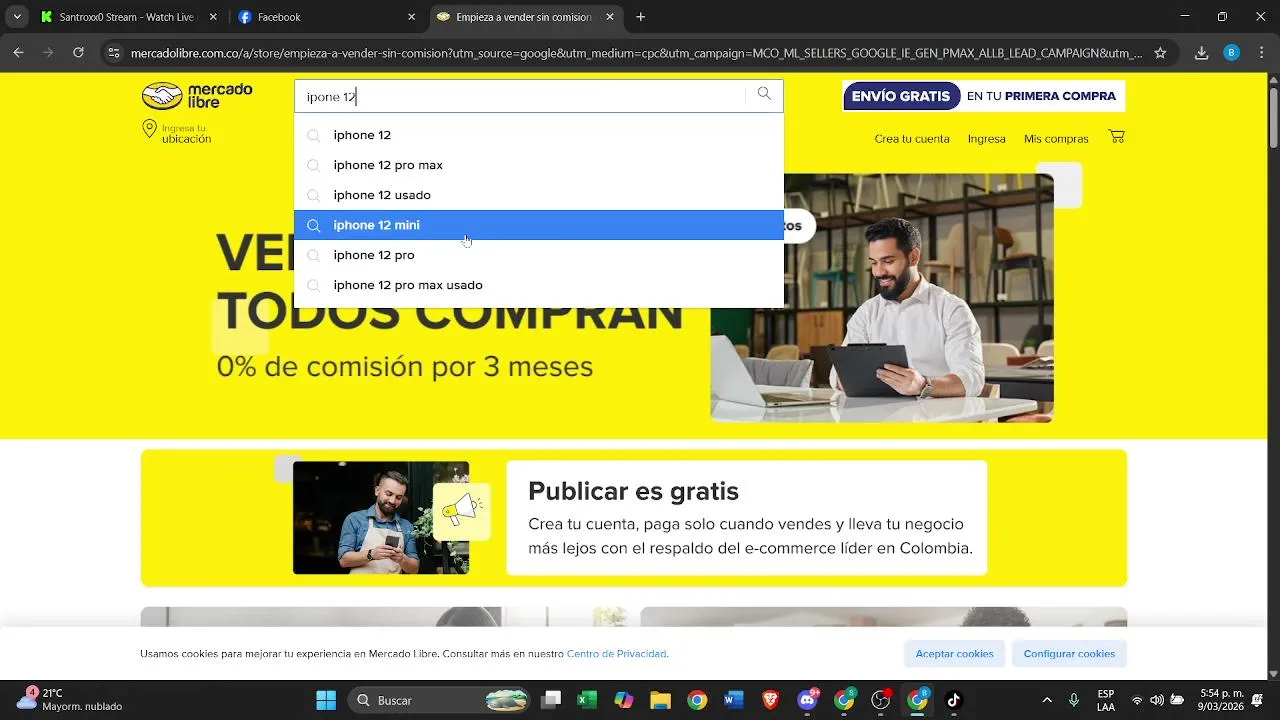The image size is (1280, 720).
Task: Open TikTok from the taskbar
Action: coord(954,700)
